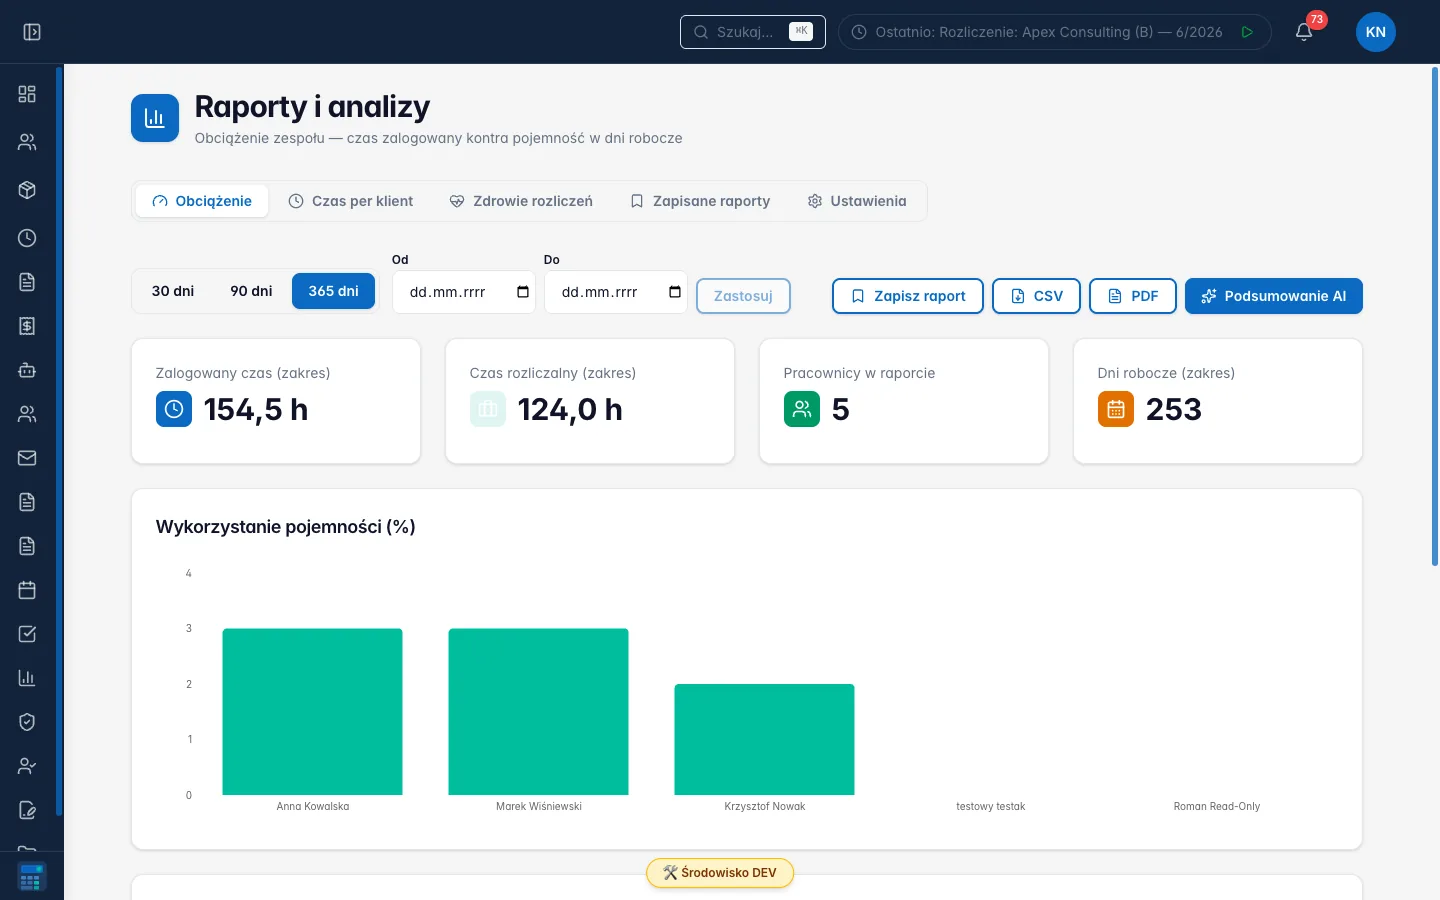Image resolution: width=1440 pixels, height=900 pixels.
Task: Collapse the sidebar with the panel toggle icon
Action: tap(32, 32)
